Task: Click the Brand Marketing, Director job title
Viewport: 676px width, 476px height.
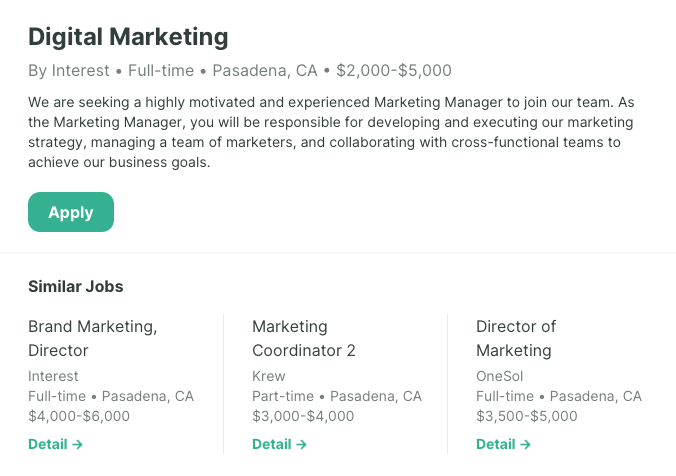Action: [x=92, y=338]
